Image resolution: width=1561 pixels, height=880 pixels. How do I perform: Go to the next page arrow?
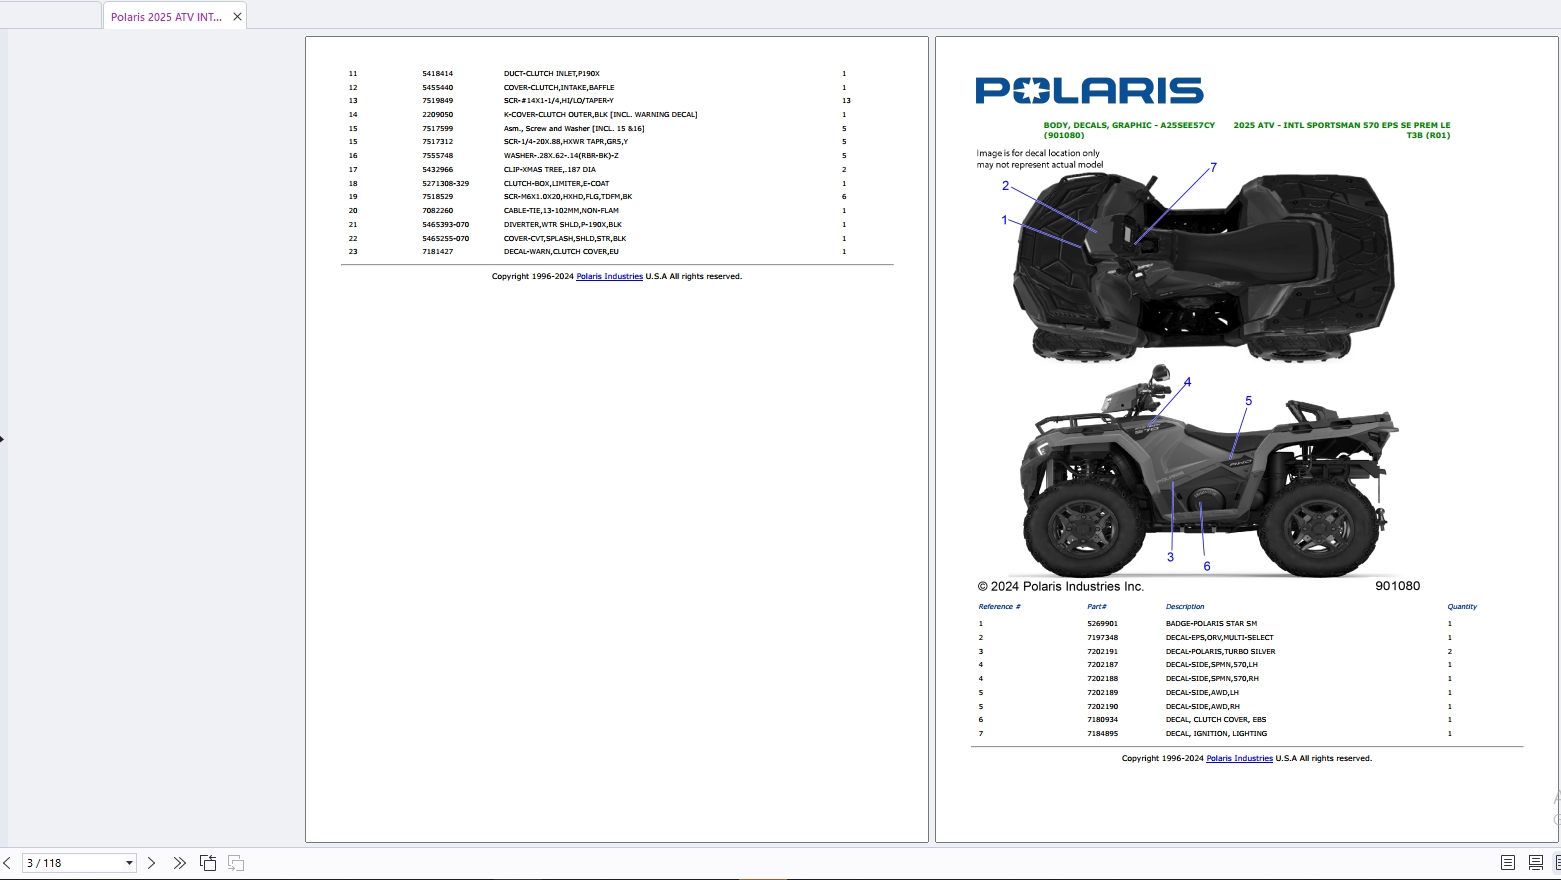pos(151,863)
